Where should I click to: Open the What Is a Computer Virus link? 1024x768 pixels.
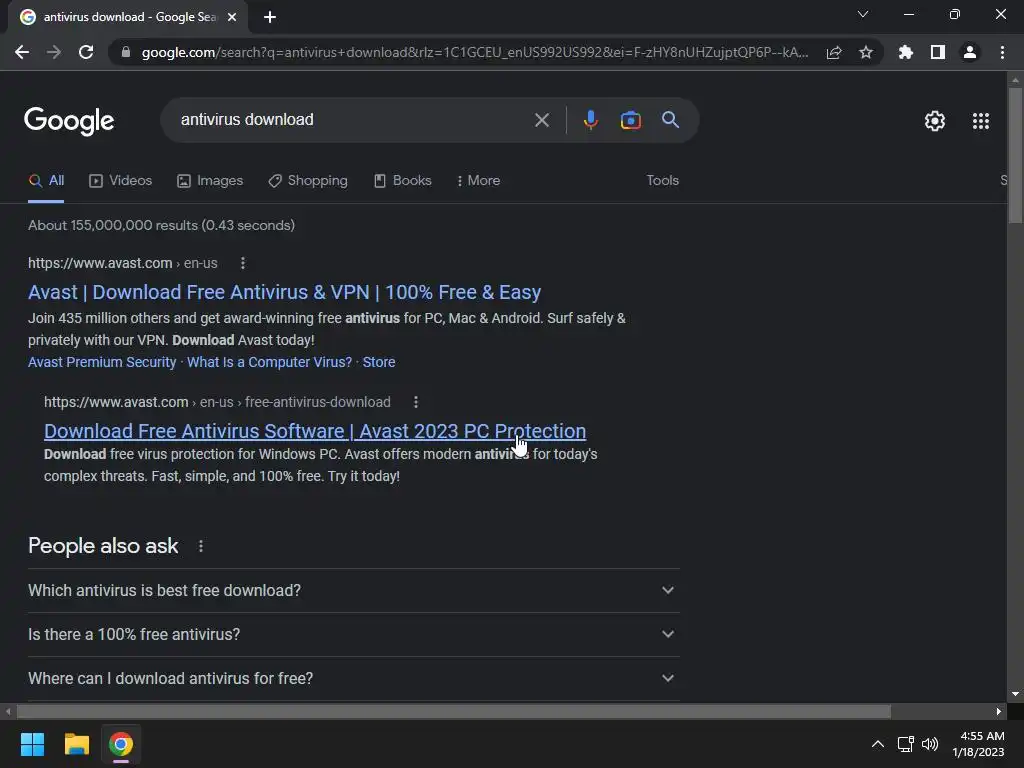[x=269, y=362]
